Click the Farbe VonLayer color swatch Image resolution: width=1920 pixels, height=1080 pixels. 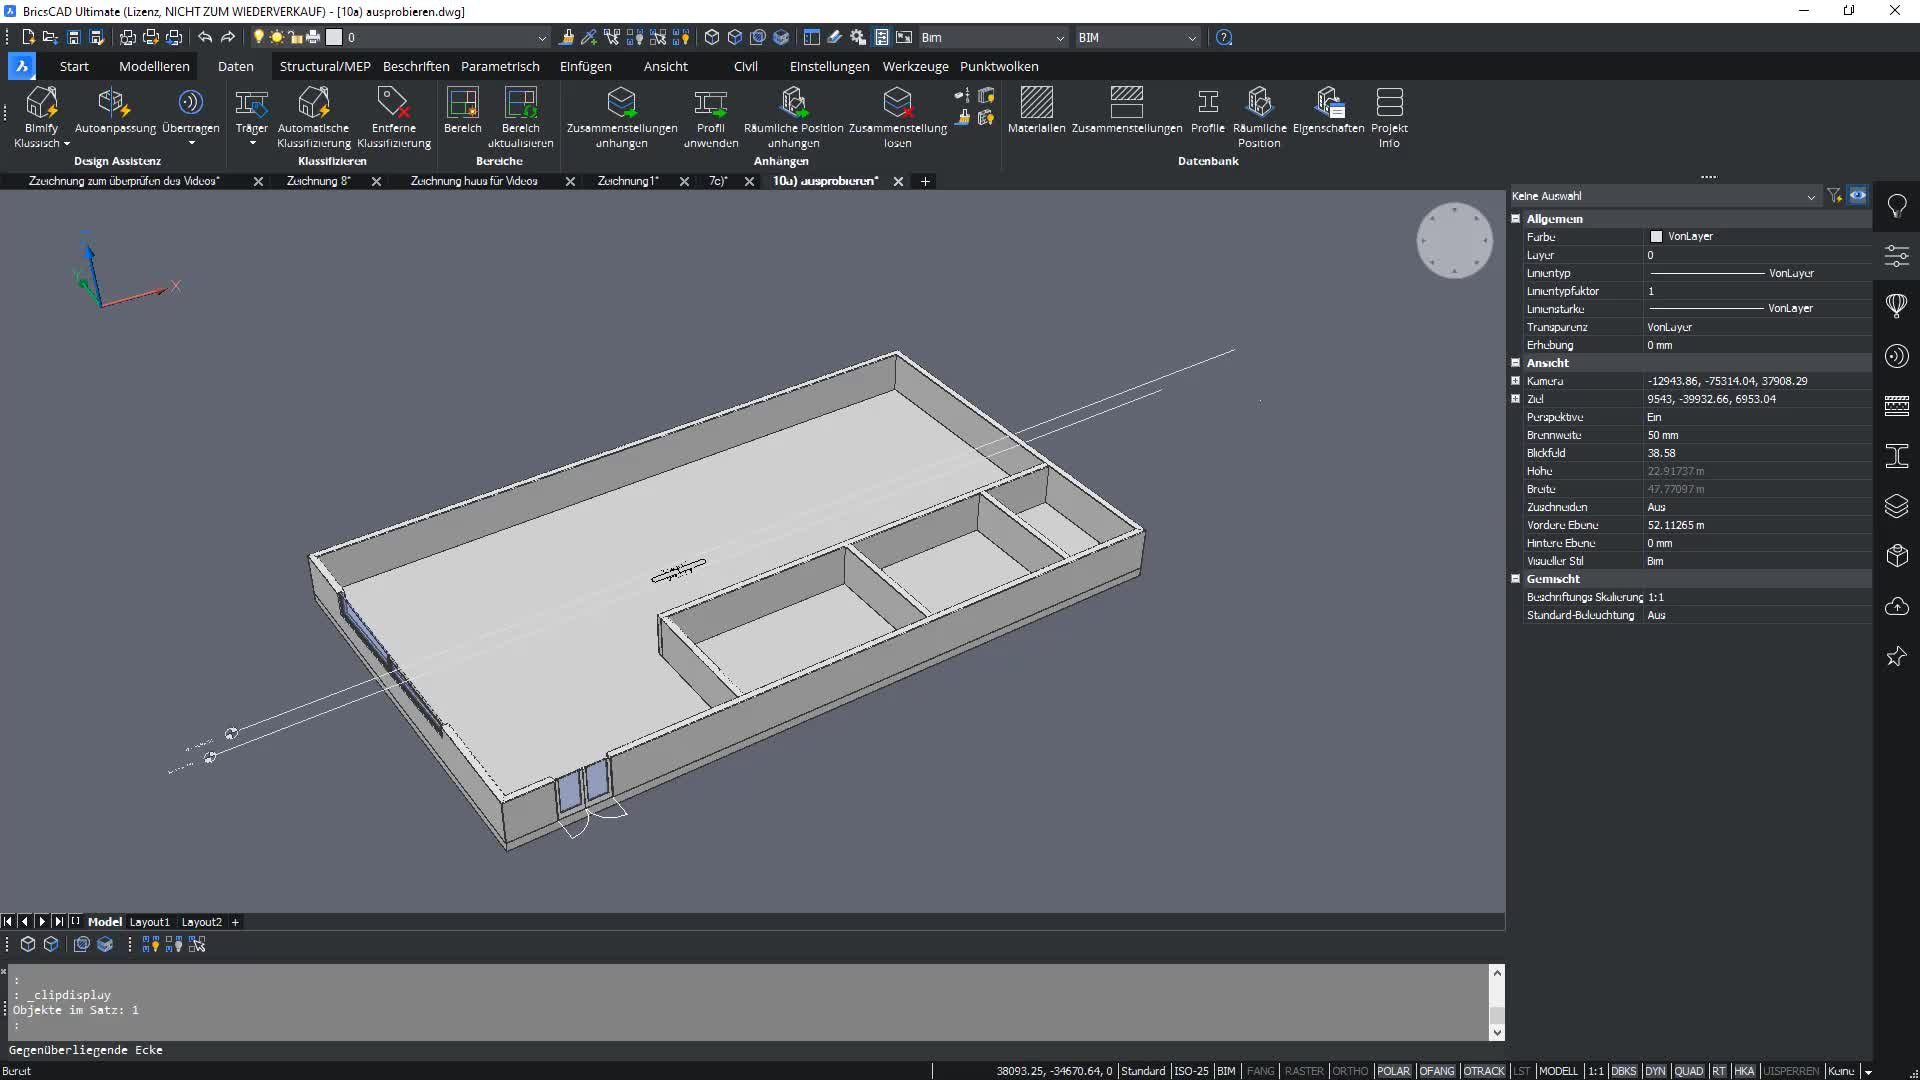point(1656,237)
